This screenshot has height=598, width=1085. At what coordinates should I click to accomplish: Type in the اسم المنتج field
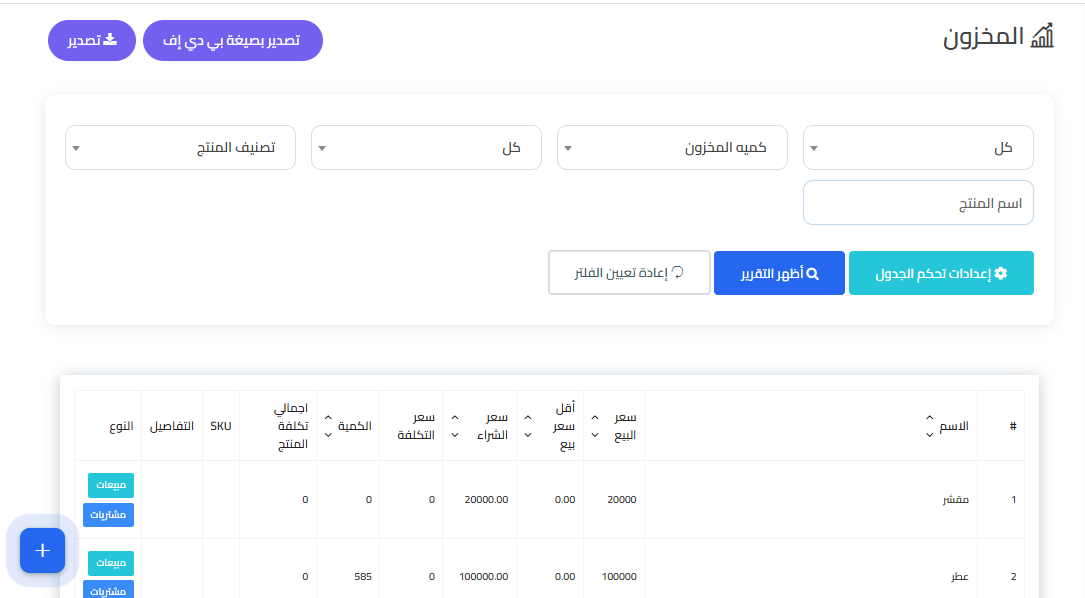pos(917,203)
